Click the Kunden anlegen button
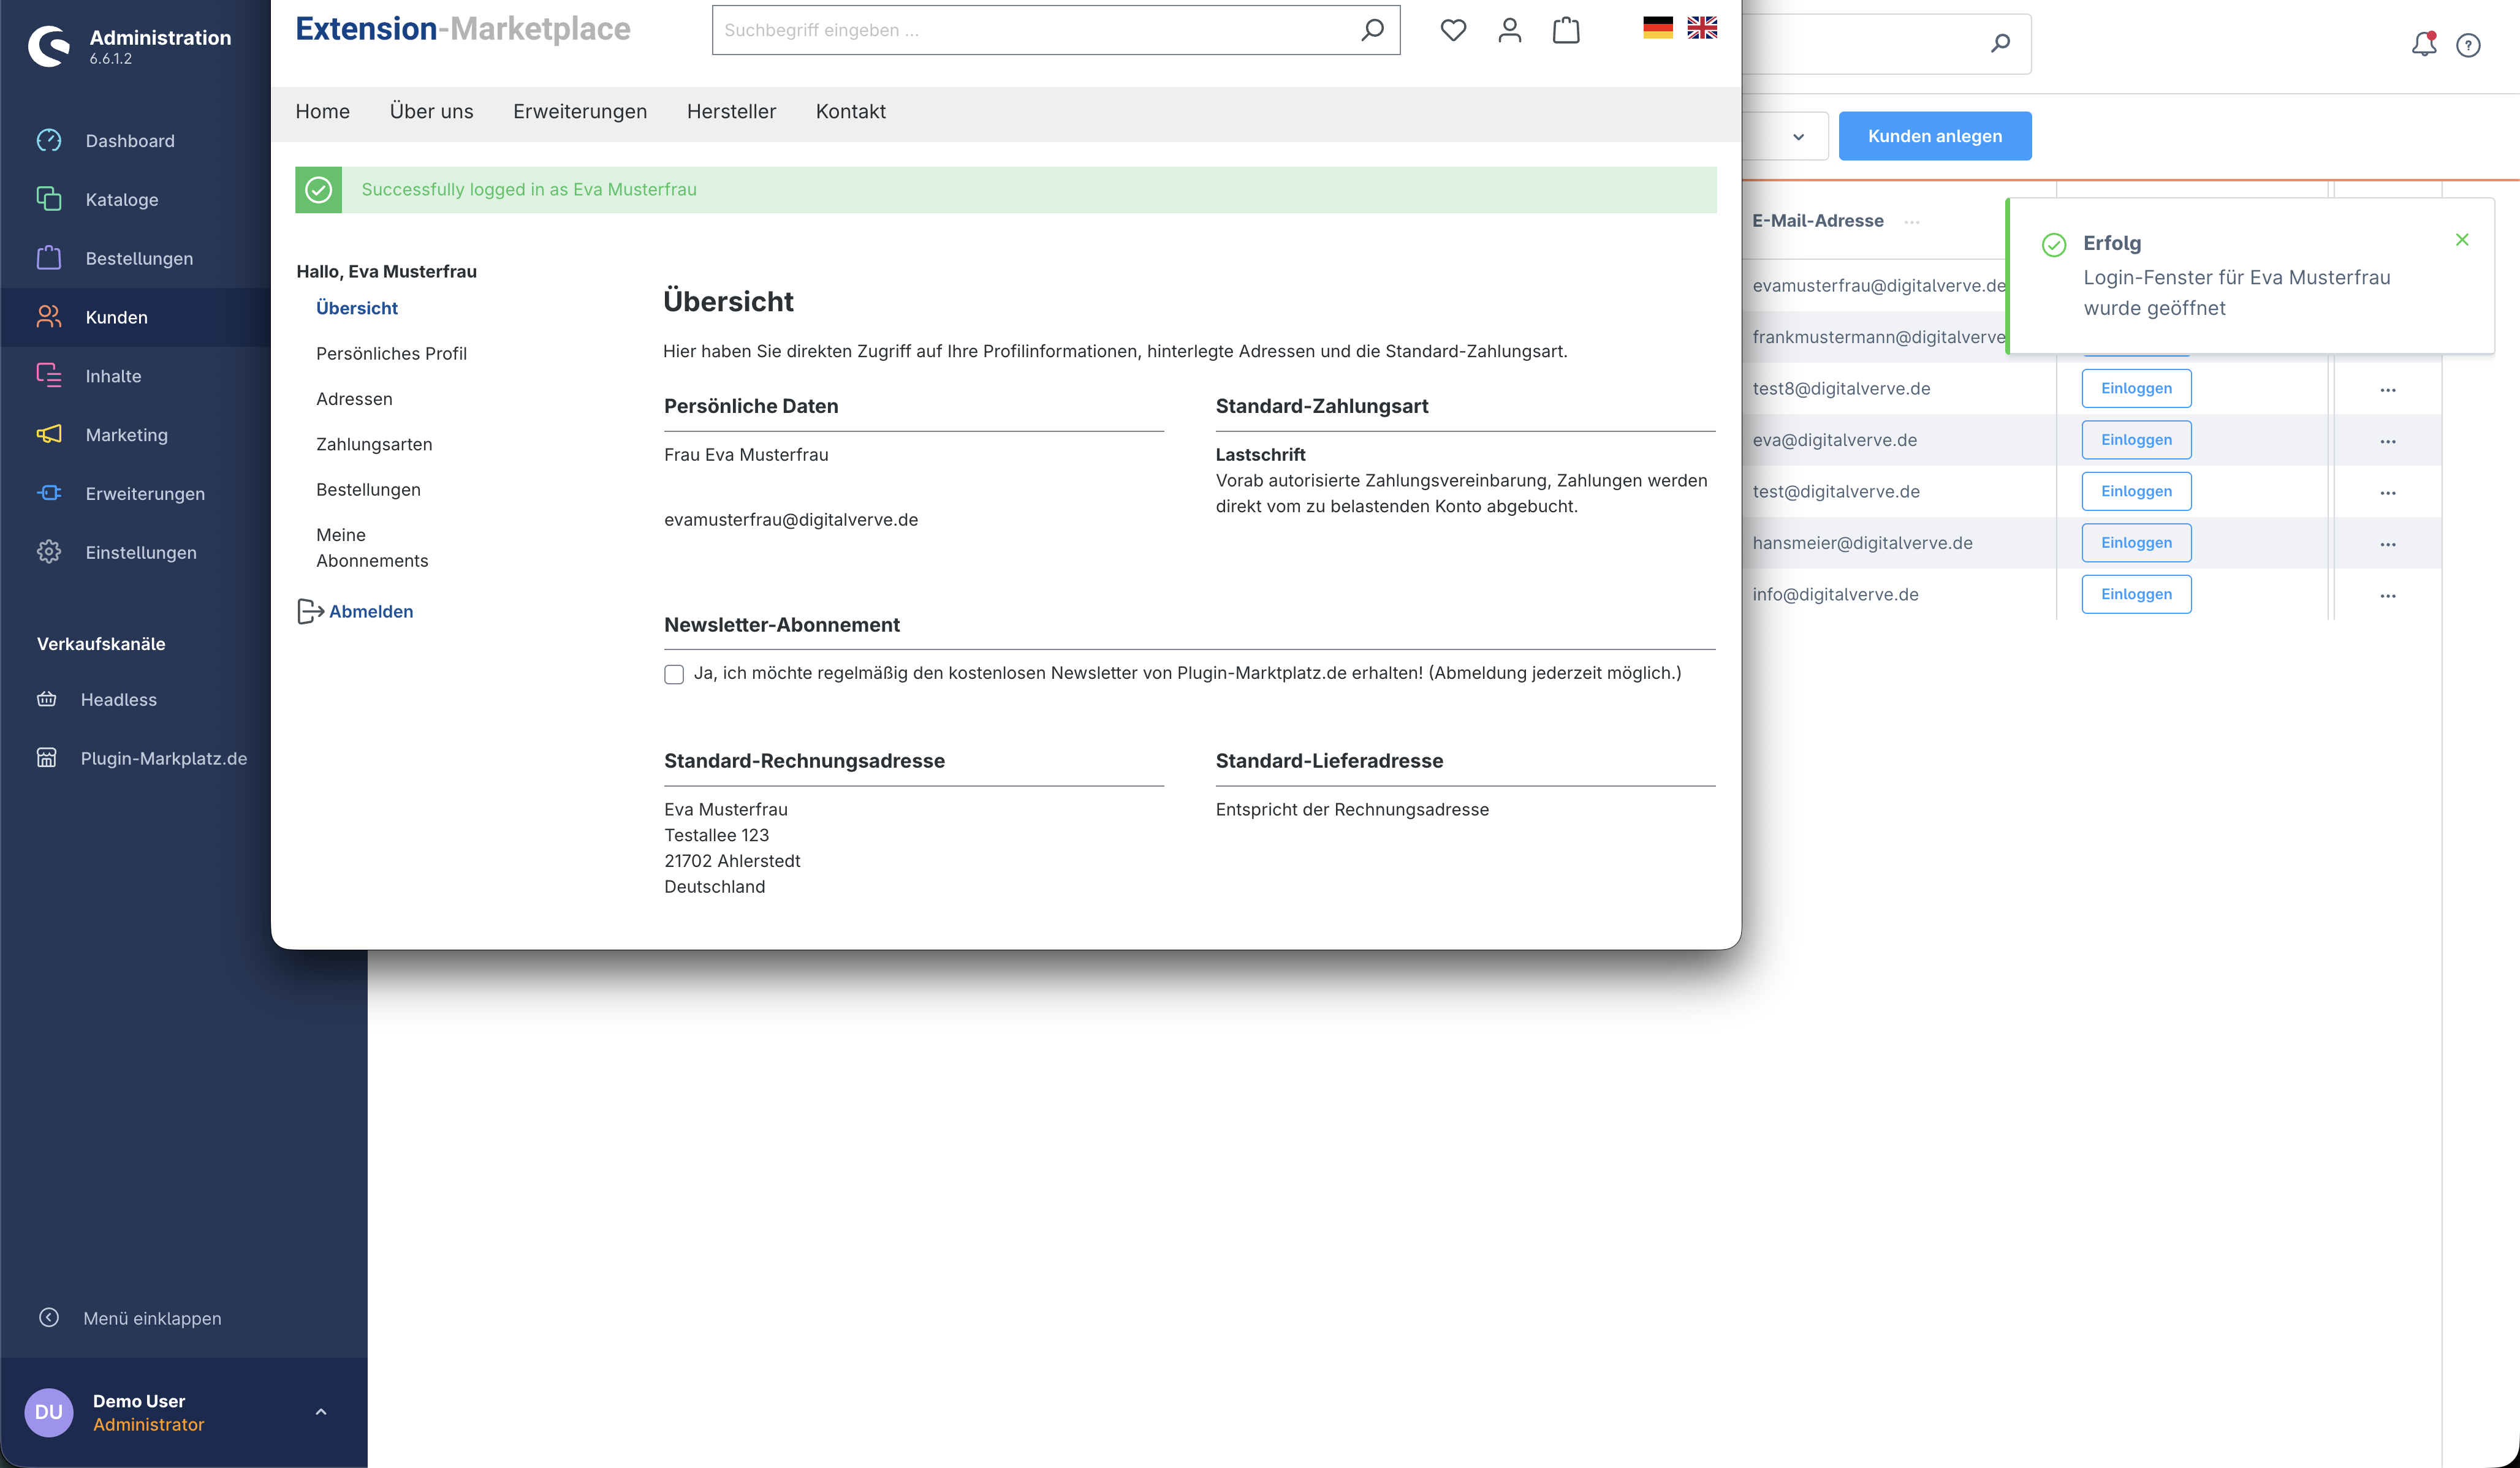This screenshot has width=2520, height=1468. tap(1934, 136)
